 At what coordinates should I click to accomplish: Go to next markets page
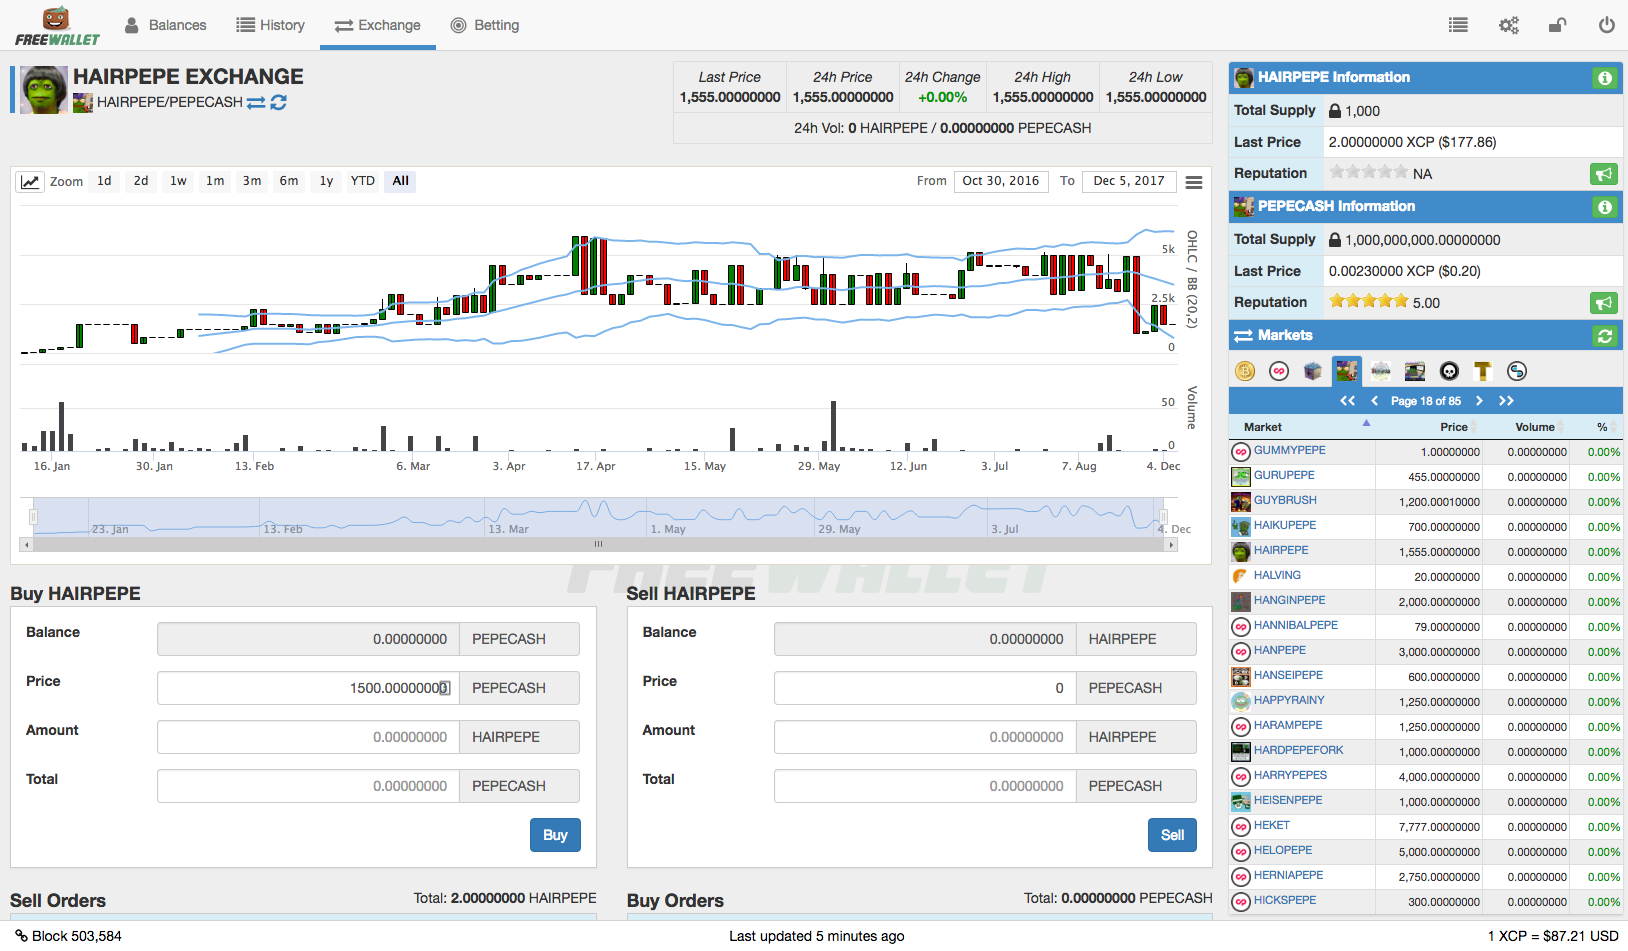(1479, 401)
